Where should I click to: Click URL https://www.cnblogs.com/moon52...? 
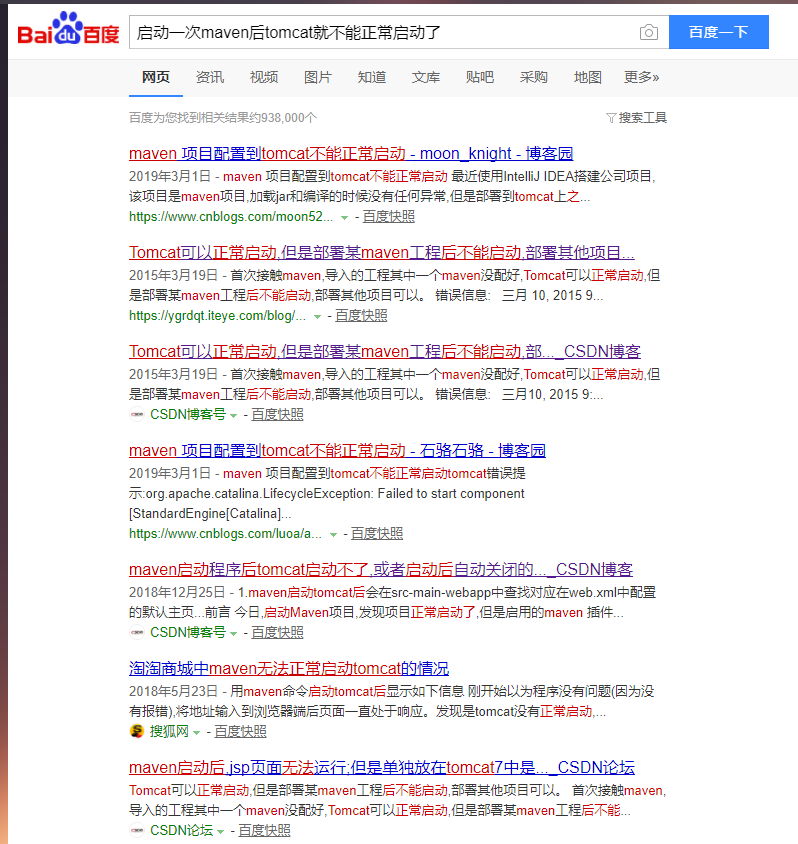point(231,217)
